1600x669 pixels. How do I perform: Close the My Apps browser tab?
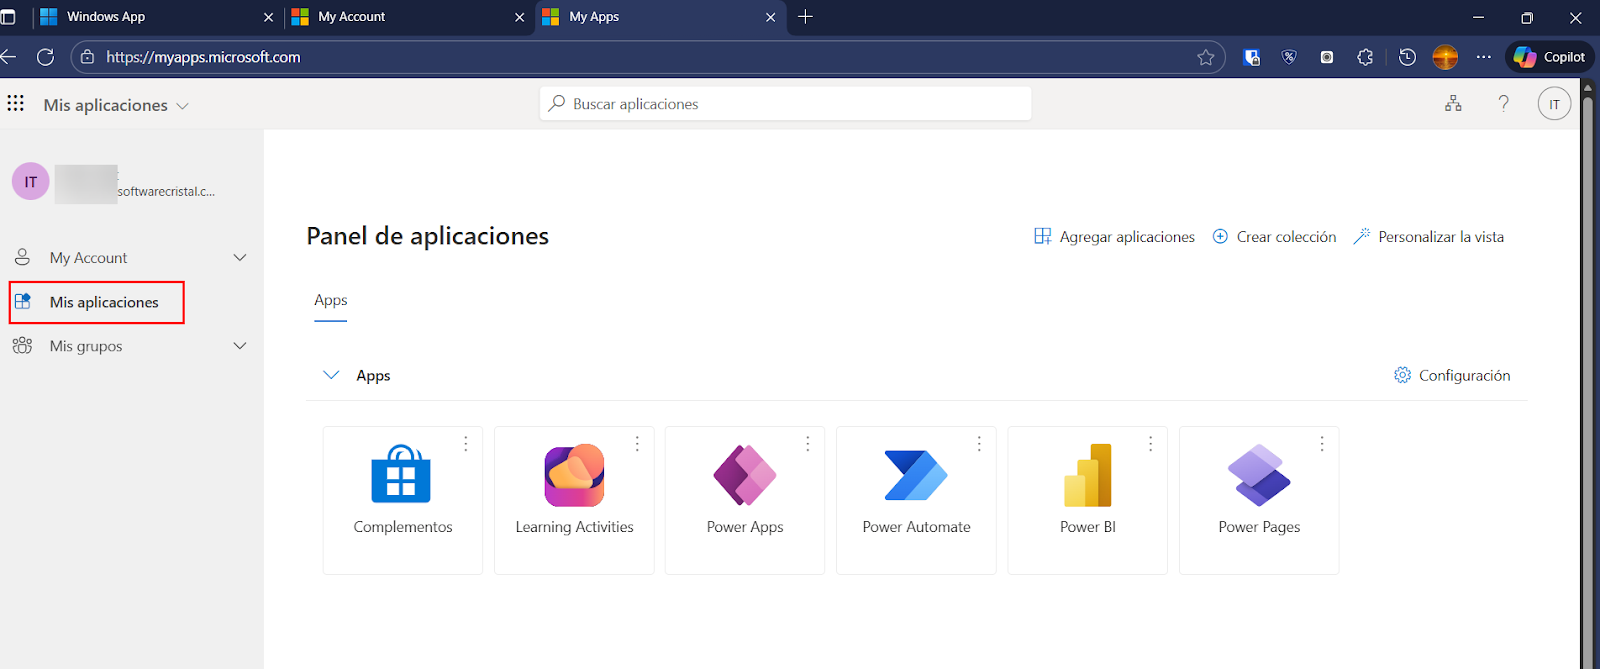pyautogui.click(x=770, y=17)
